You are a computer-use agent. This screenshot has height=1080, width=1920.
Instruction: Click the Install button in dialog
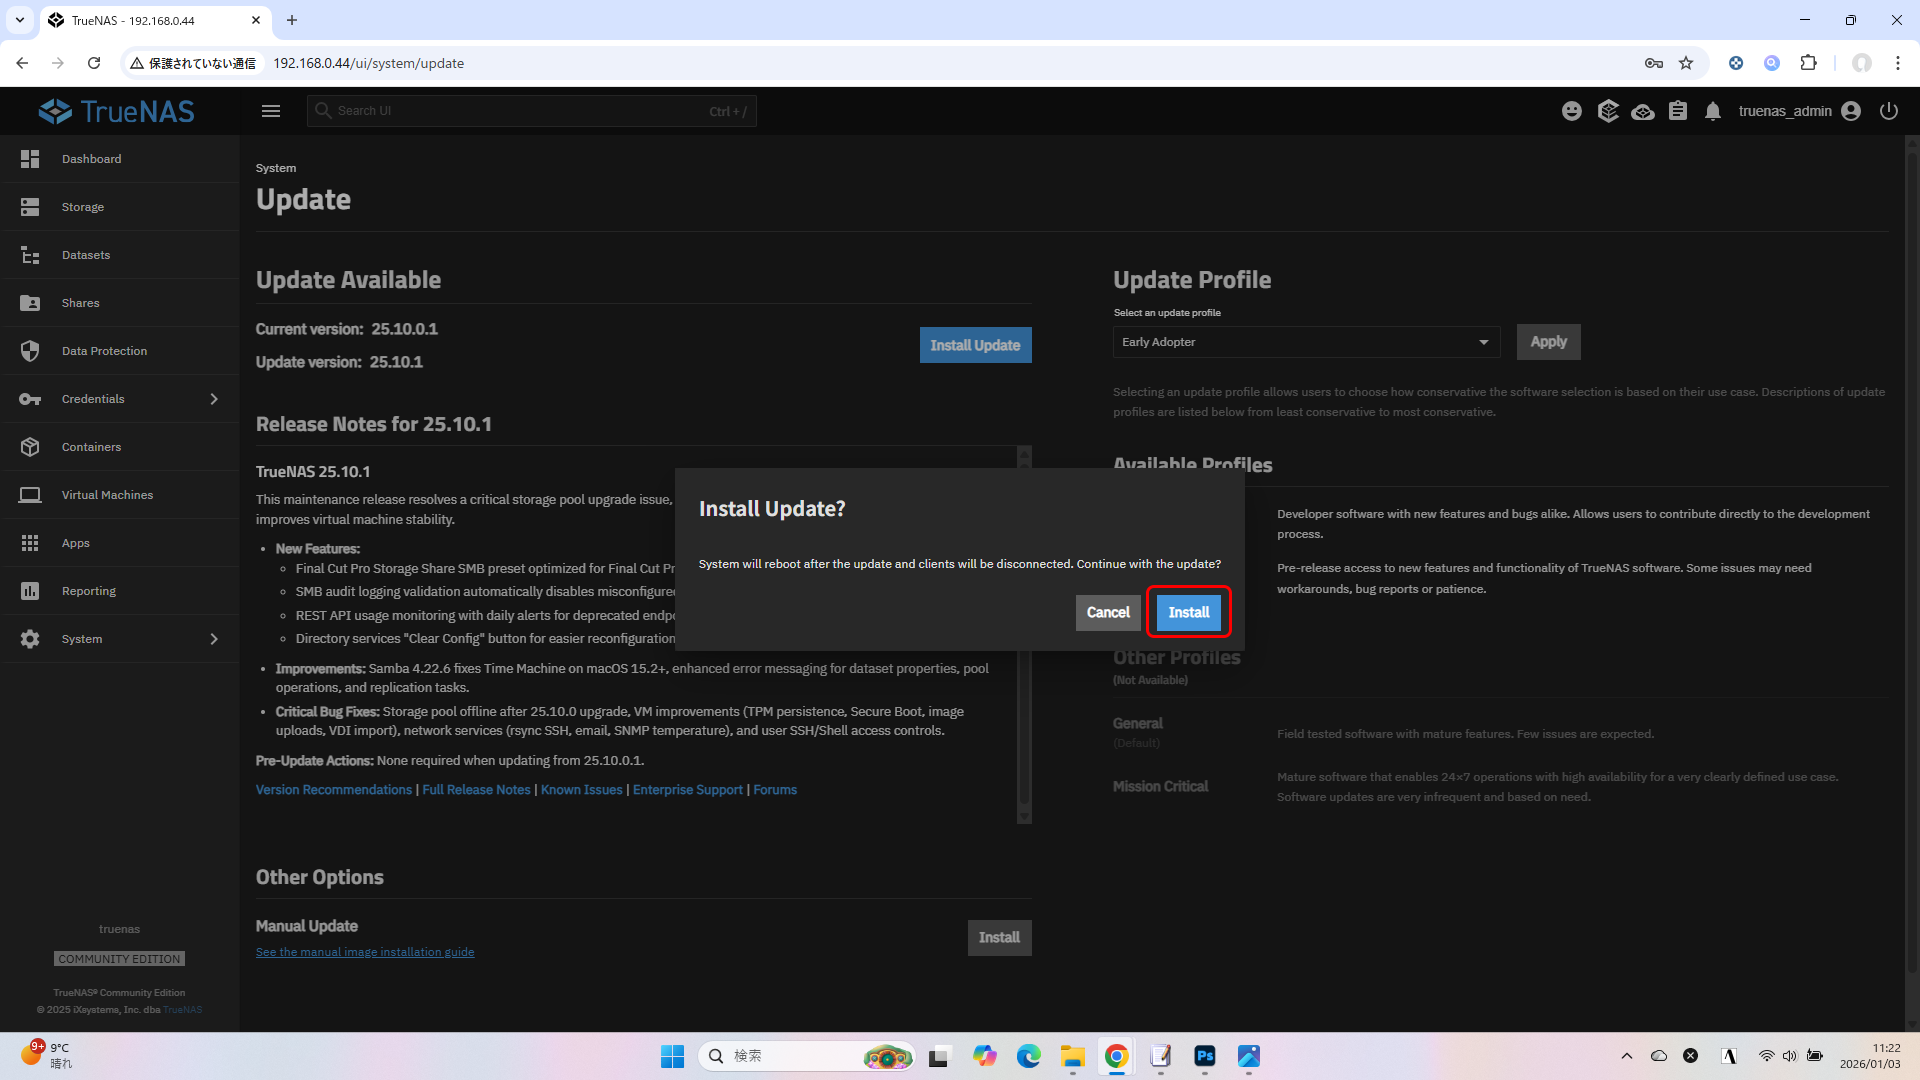coord(1188,612)
